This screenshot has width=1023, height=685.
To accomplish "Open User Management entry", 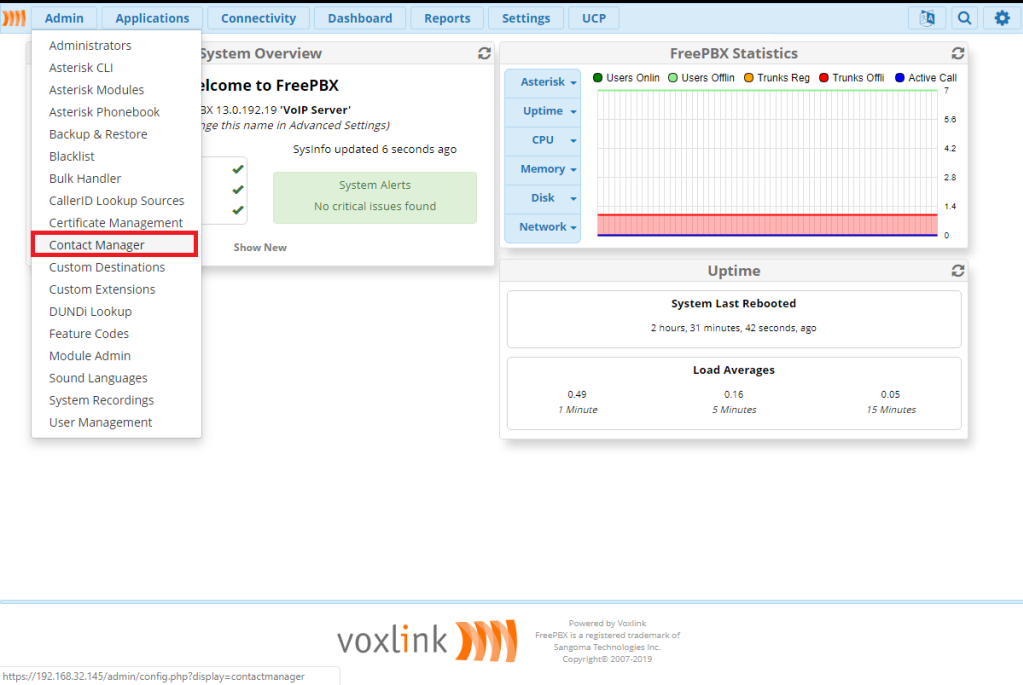I will coord(116,423).
